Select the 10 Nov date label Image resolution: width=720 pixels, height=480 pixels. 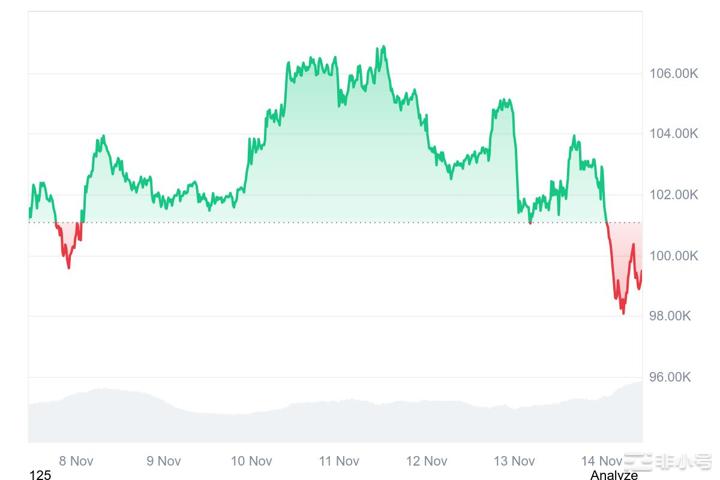(251, 460)
